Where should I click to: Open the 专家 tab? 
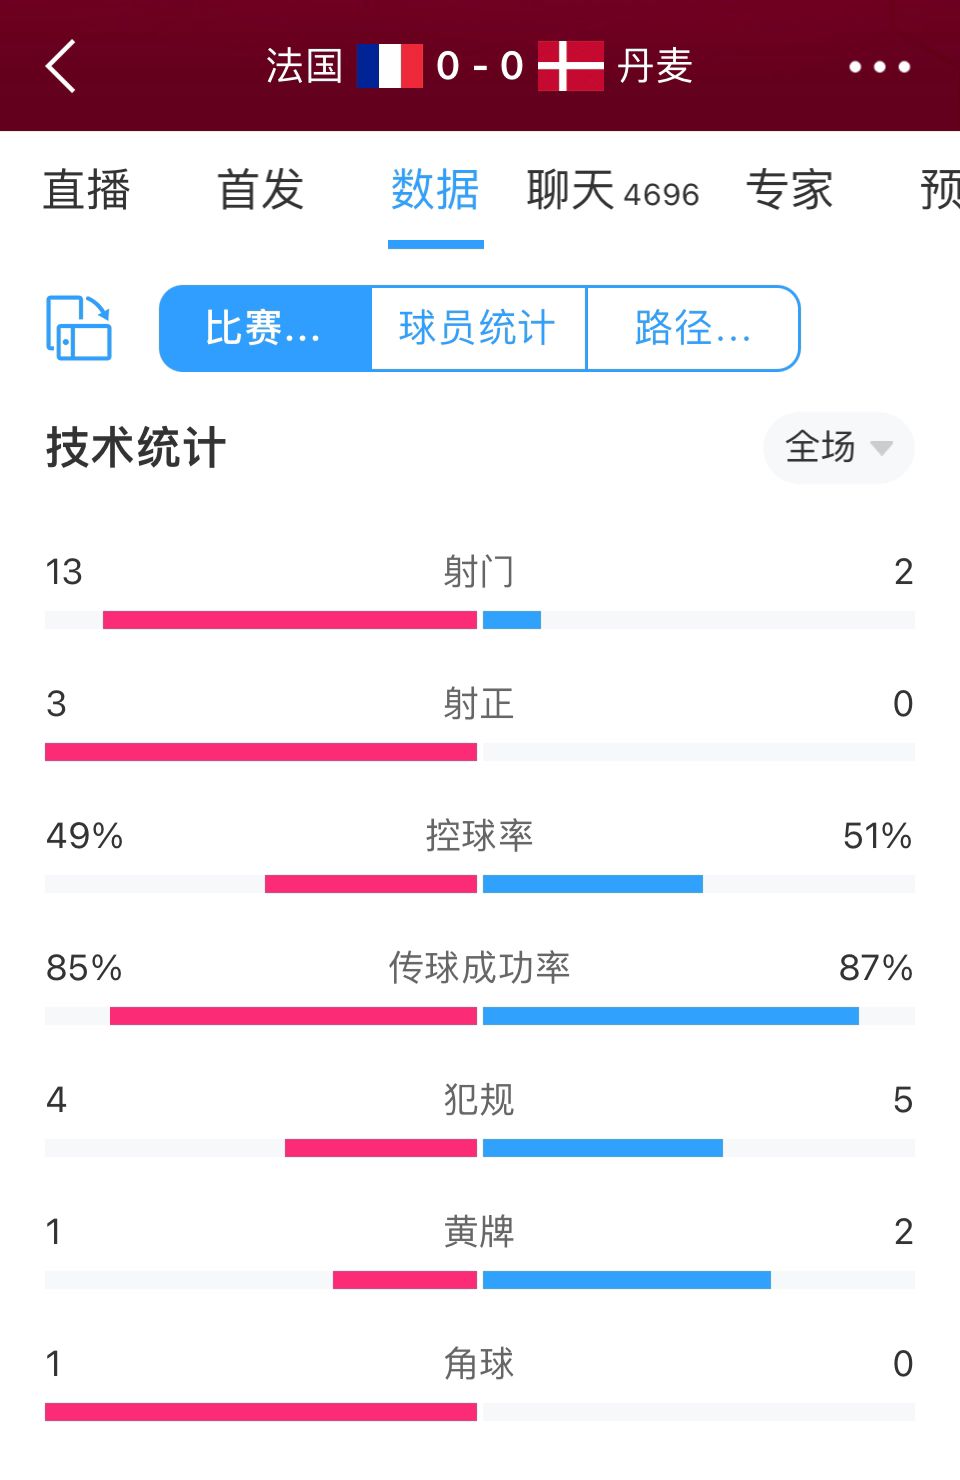(789, 189)
